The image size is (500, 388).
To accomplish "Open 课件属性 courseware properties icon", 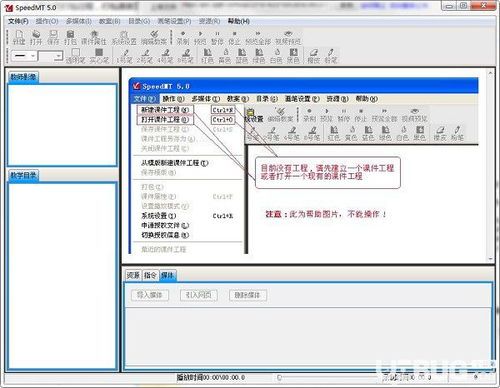I will coord(94,37).
